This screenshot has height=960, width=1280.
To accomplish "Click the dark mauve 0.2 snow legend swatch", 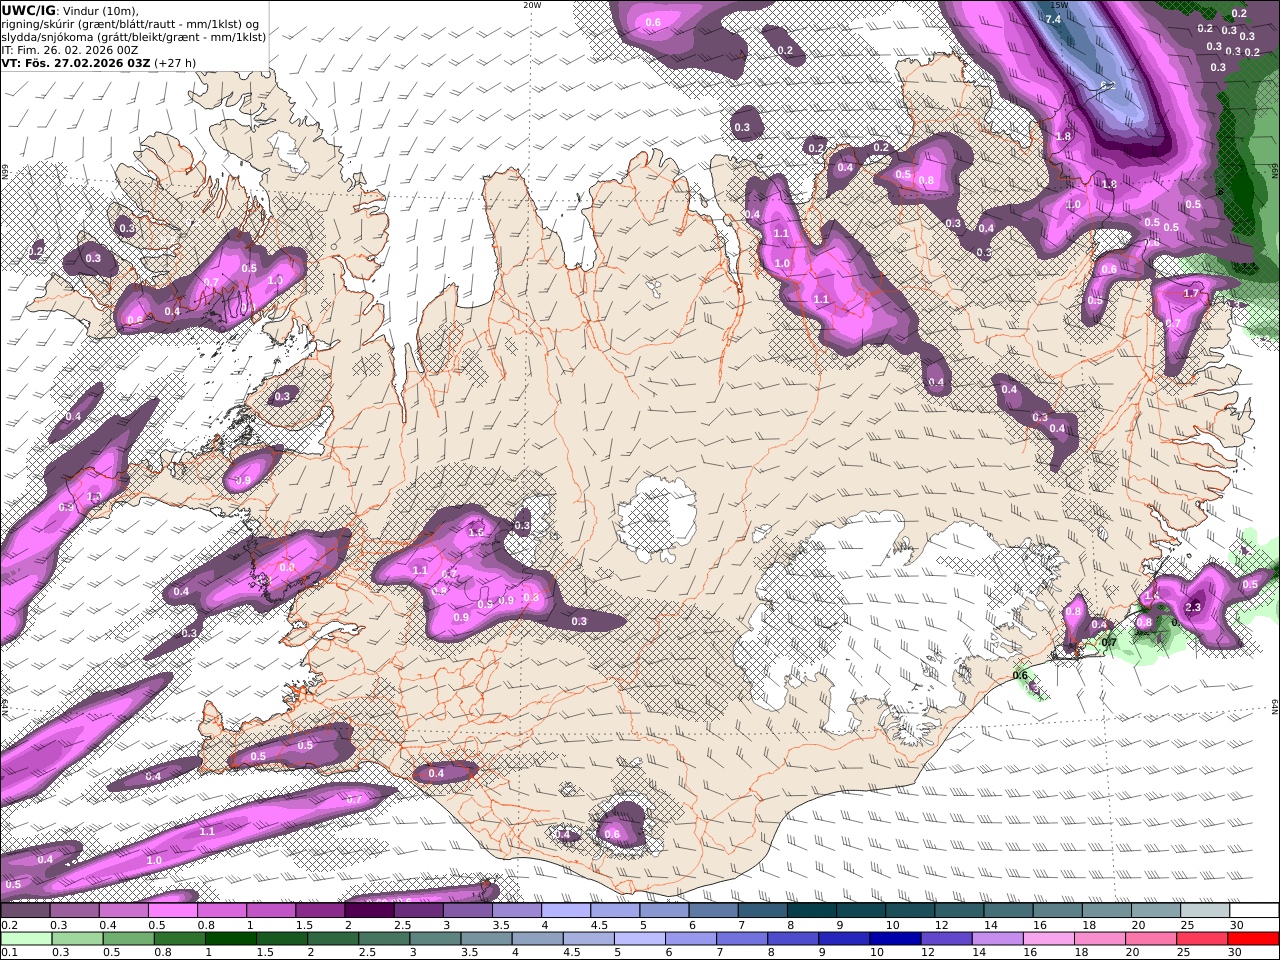I will (x=25, y=911).
